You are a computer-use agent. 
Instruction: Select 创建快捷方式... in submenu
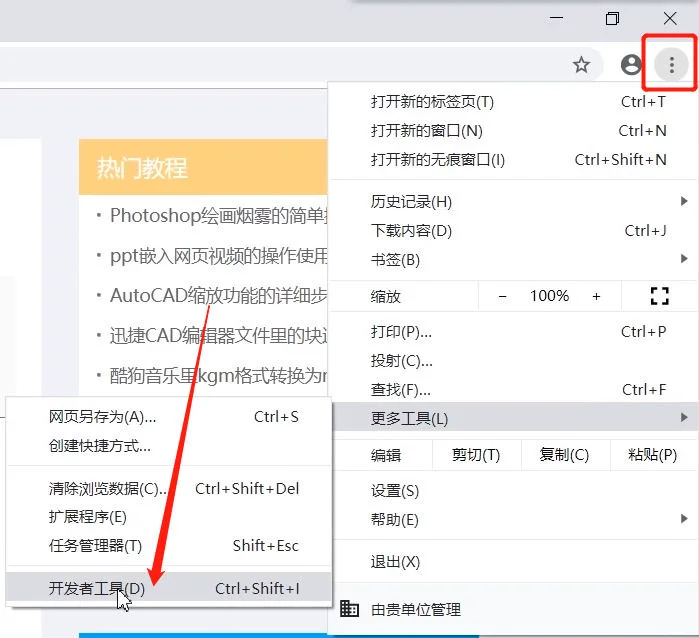(x=169, y=446)
